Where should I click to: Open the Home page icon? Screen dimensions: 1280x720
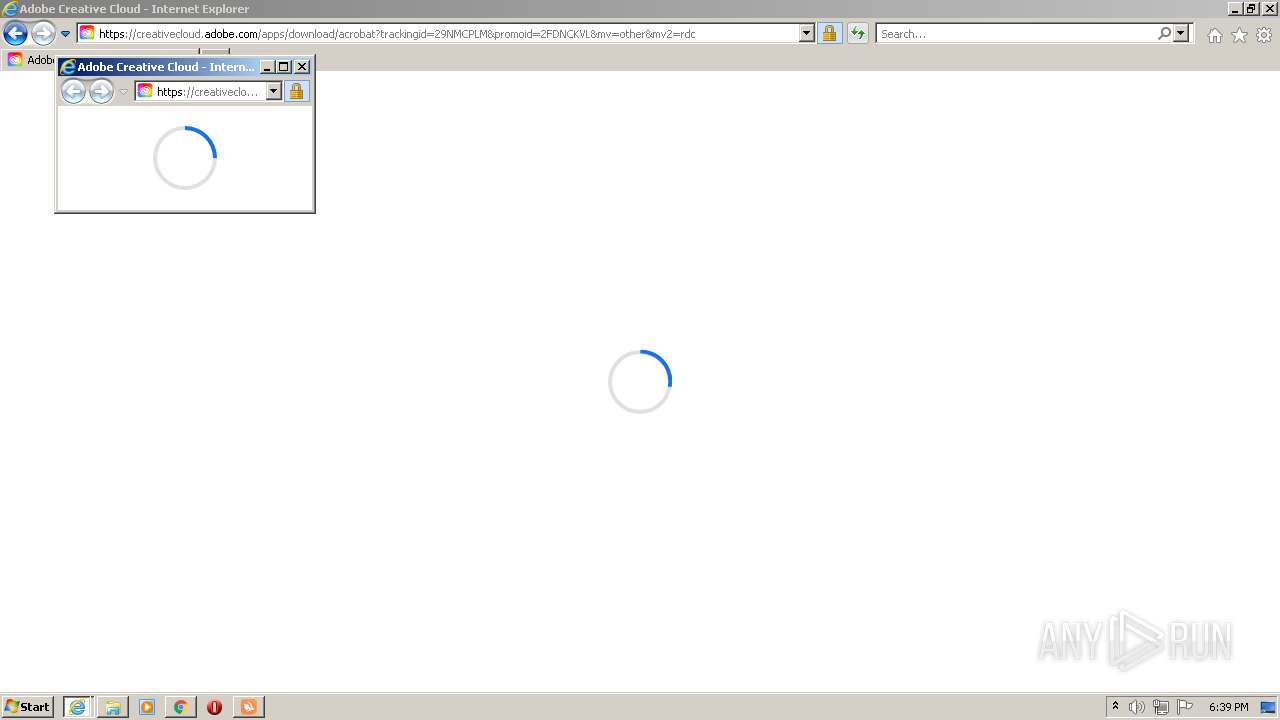click(1214, 35)
